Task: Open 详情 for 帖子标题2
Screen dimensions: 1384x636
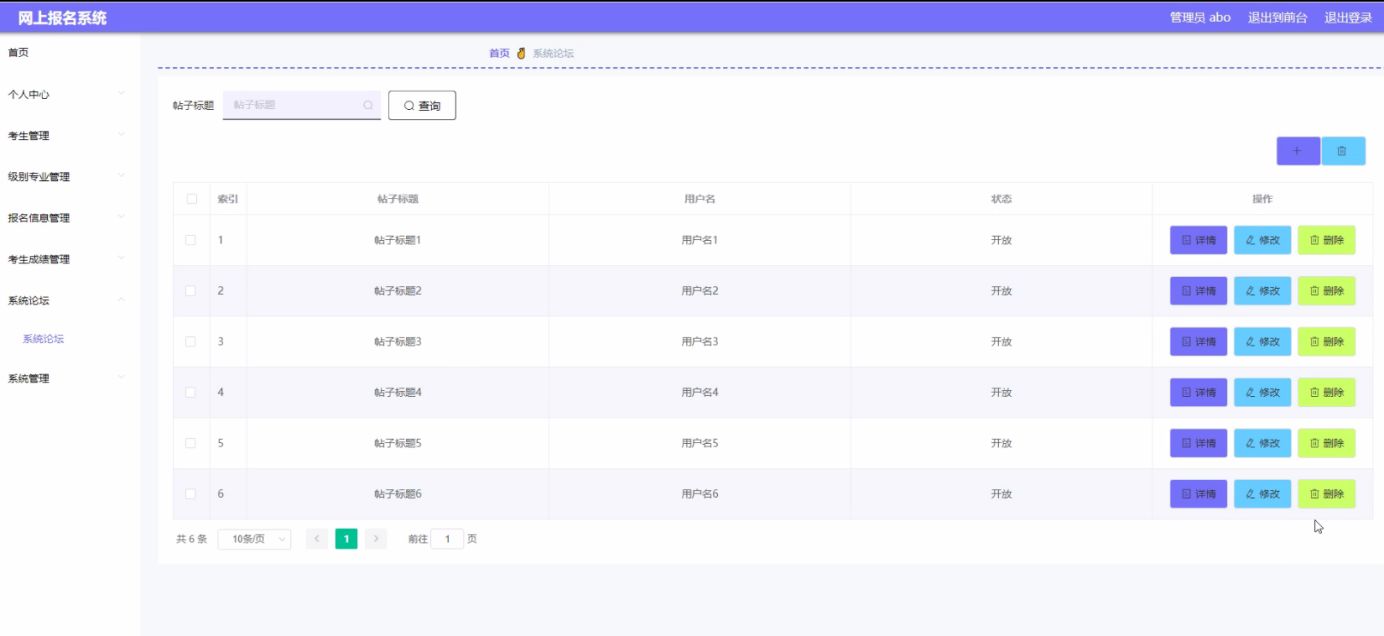Action: [1198, 291]
